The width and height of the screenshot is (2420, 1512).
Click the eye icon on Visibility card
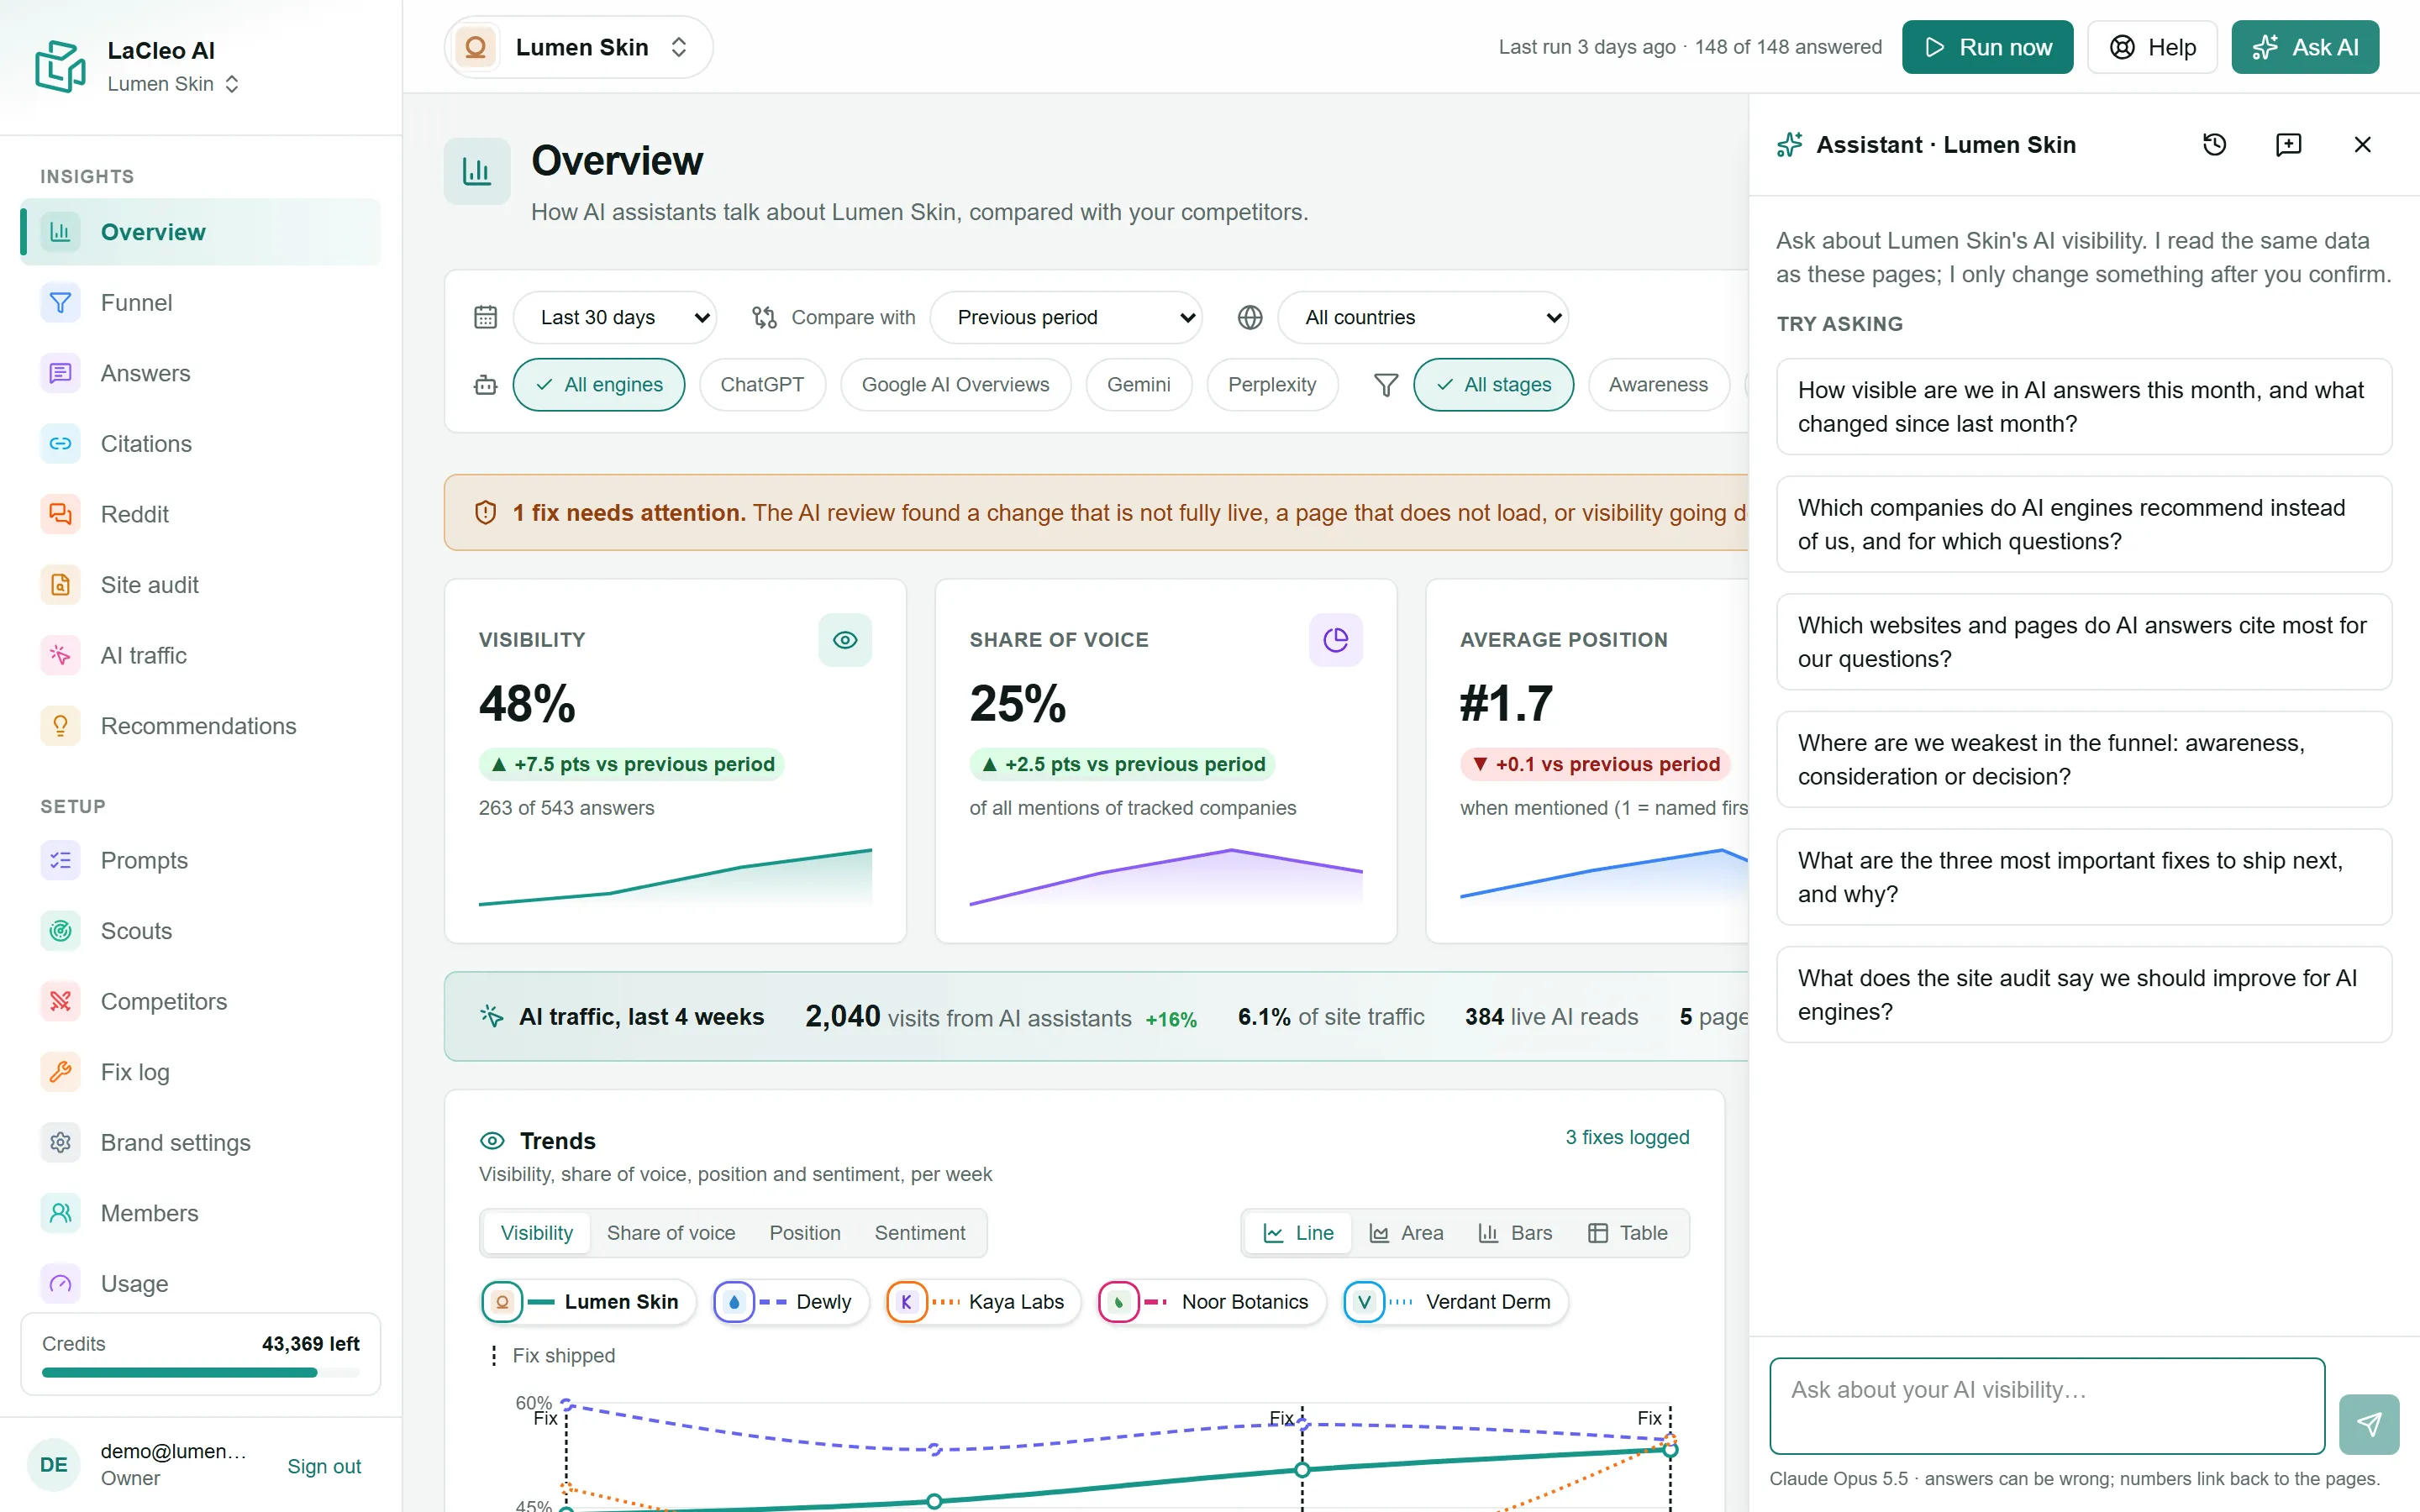(845, 640)
